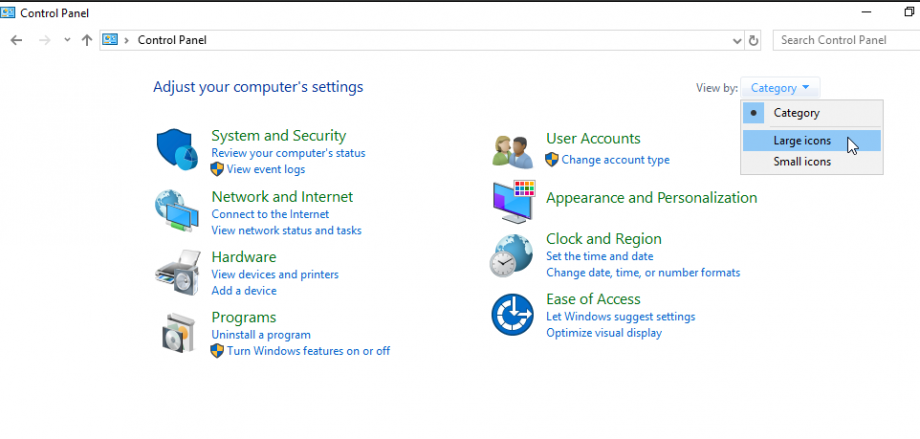Expand the View by Category dropdown

[x=780, y=88]
